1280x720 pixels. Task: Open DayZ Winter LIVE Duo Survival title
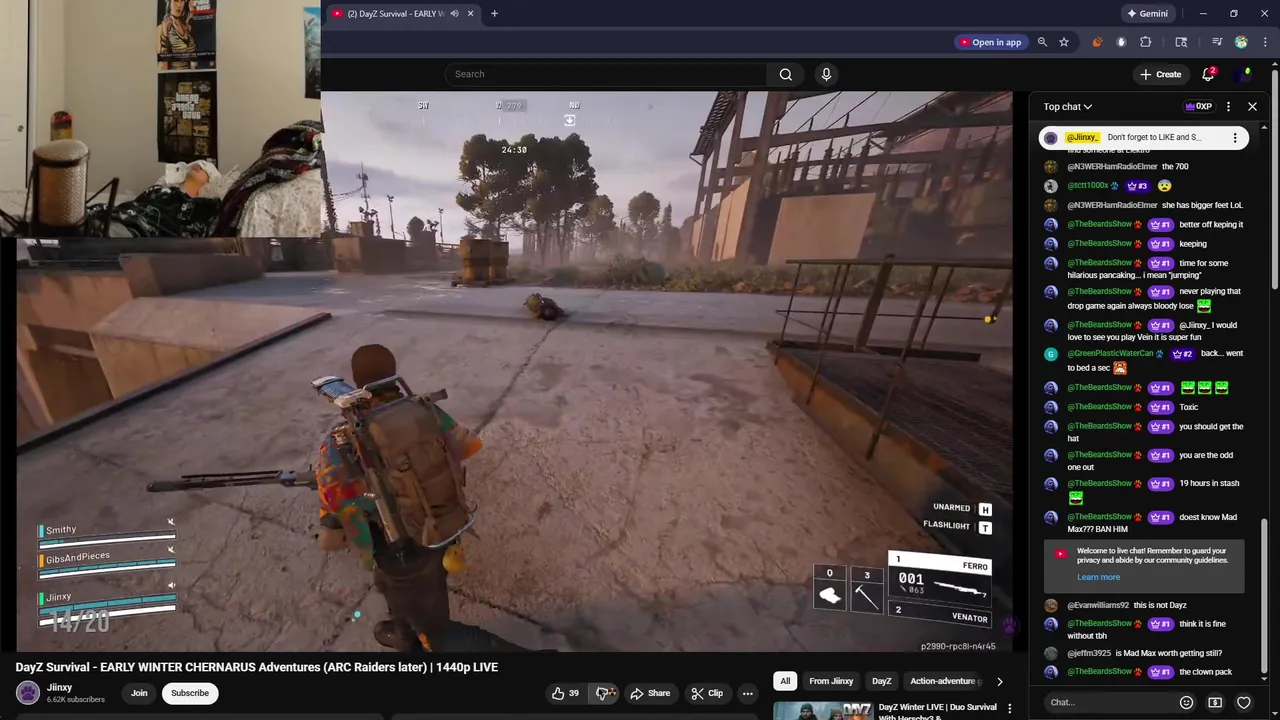937,712
